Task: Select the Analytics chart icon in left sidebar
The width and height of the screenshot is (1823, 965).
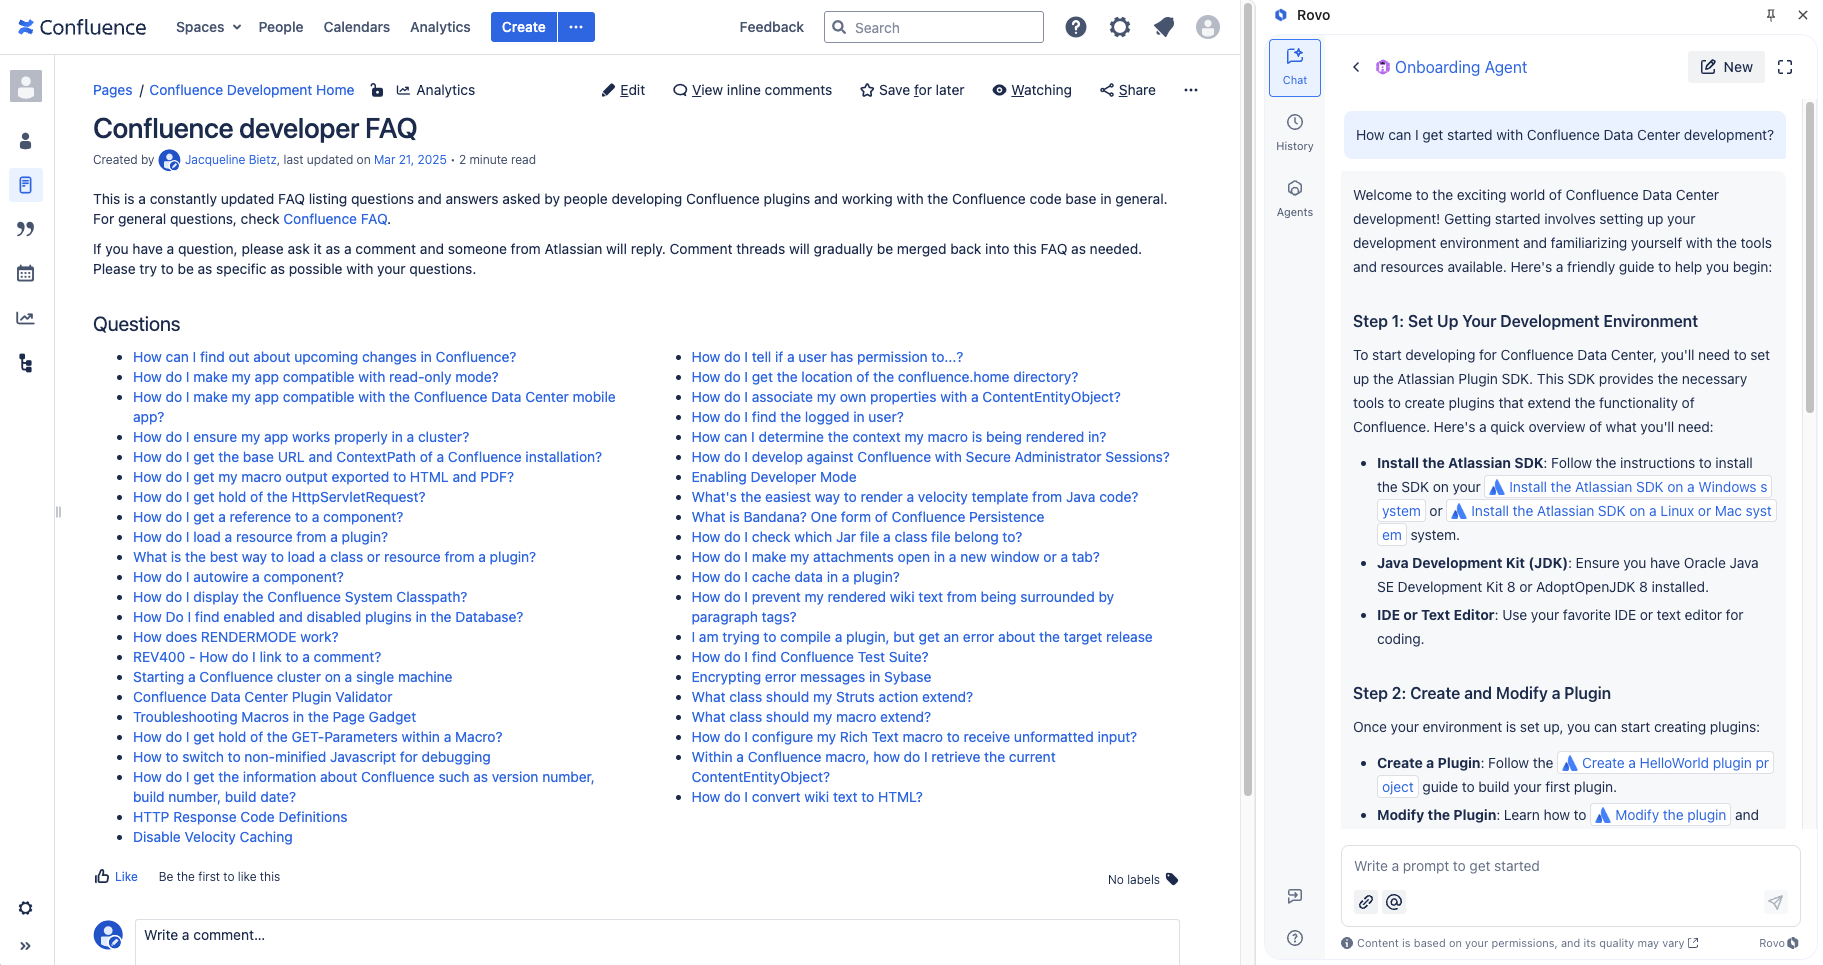Action: [26, 318]
